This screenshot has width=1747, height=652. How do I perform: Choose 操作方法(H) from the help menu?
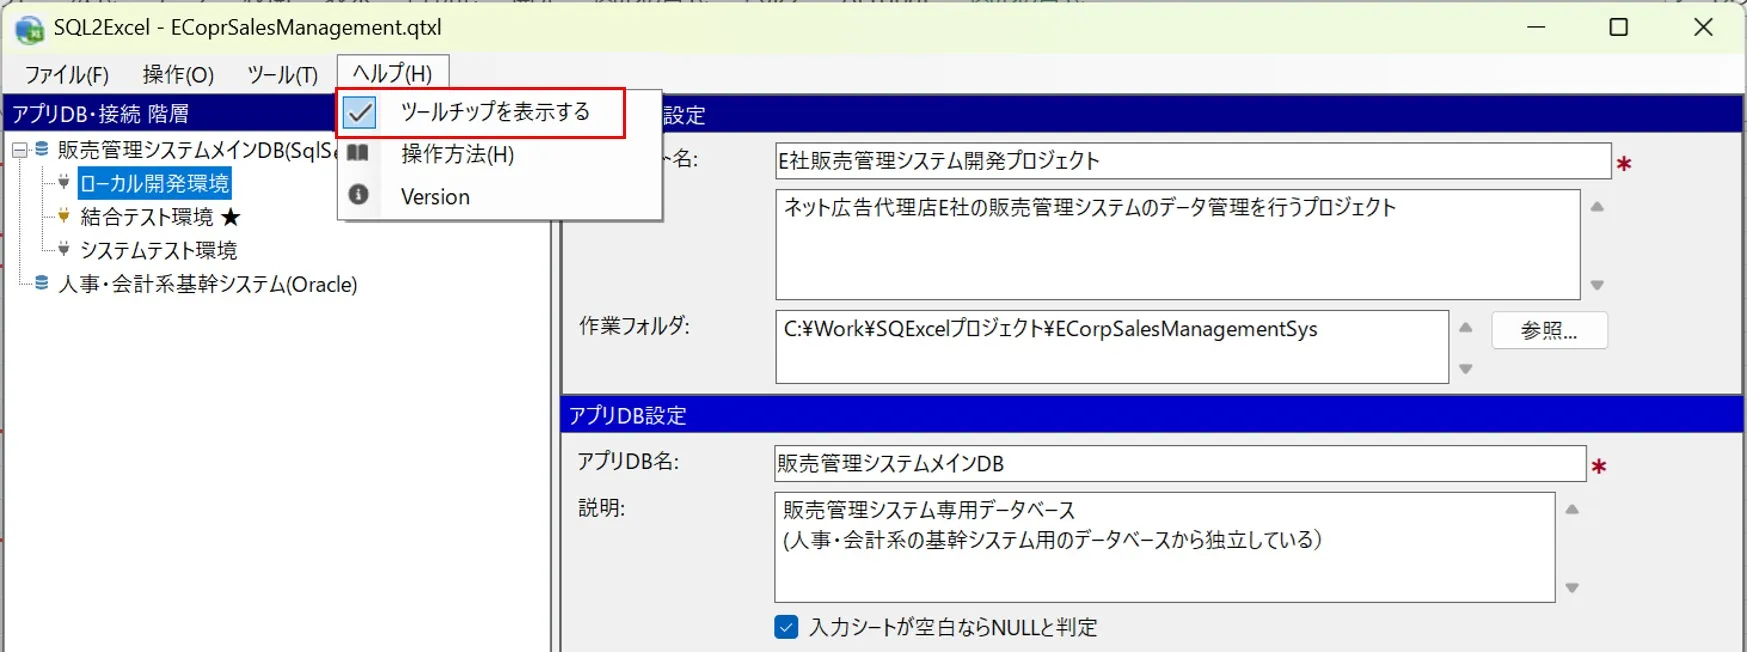coord(457,154)
